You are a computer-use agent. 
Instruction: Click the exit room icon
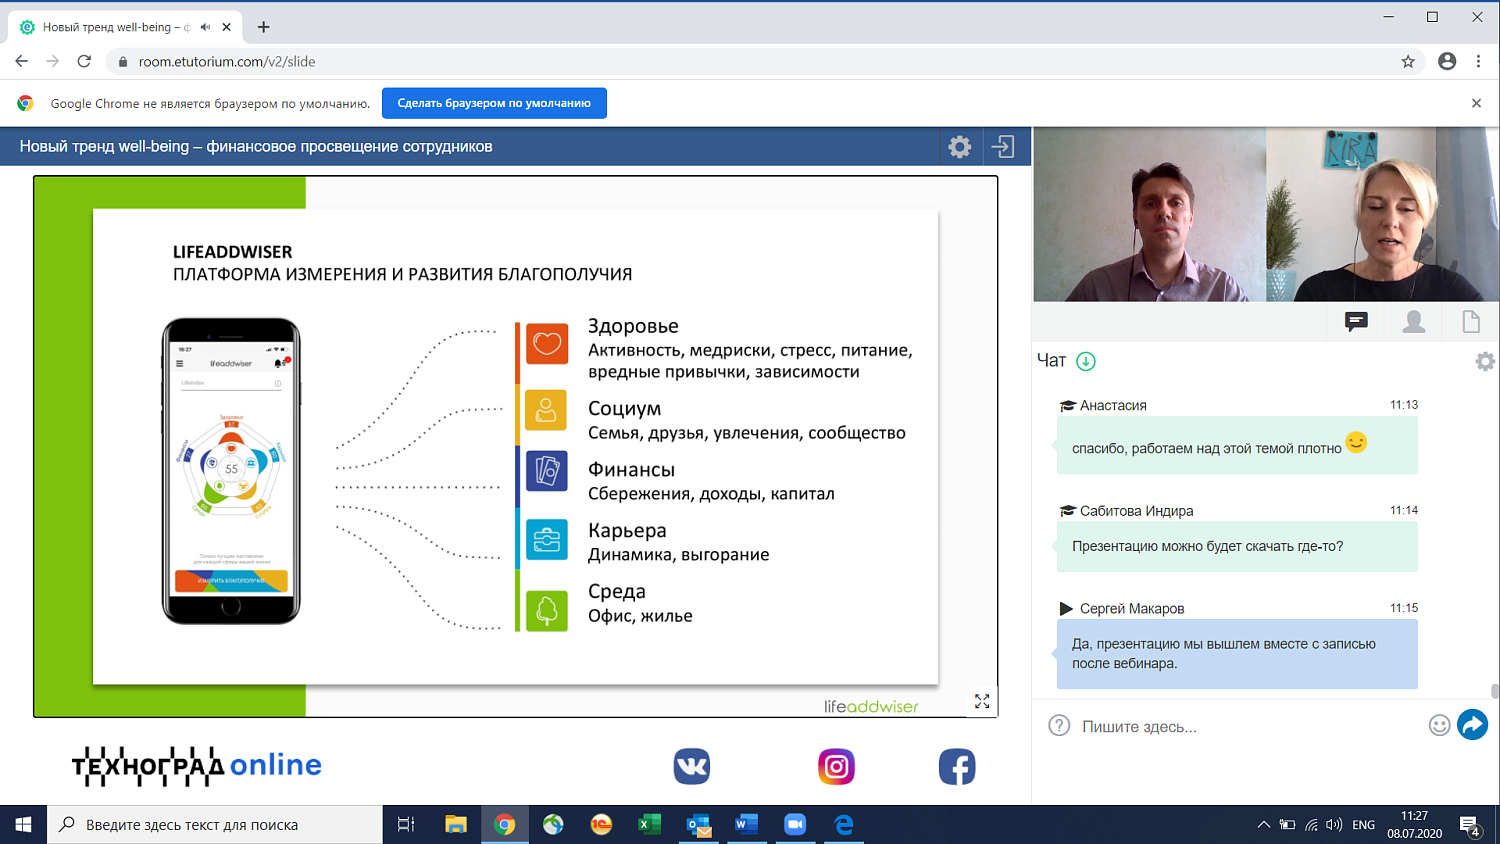click(x=1003, y=147)
